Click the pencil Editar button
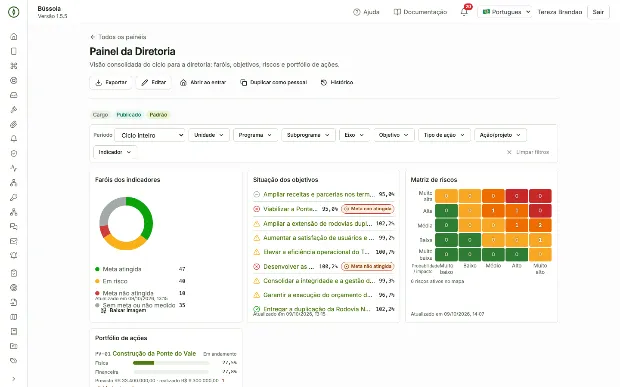The image size is (620, 387). pyautogui.click(x=154, y=83)
